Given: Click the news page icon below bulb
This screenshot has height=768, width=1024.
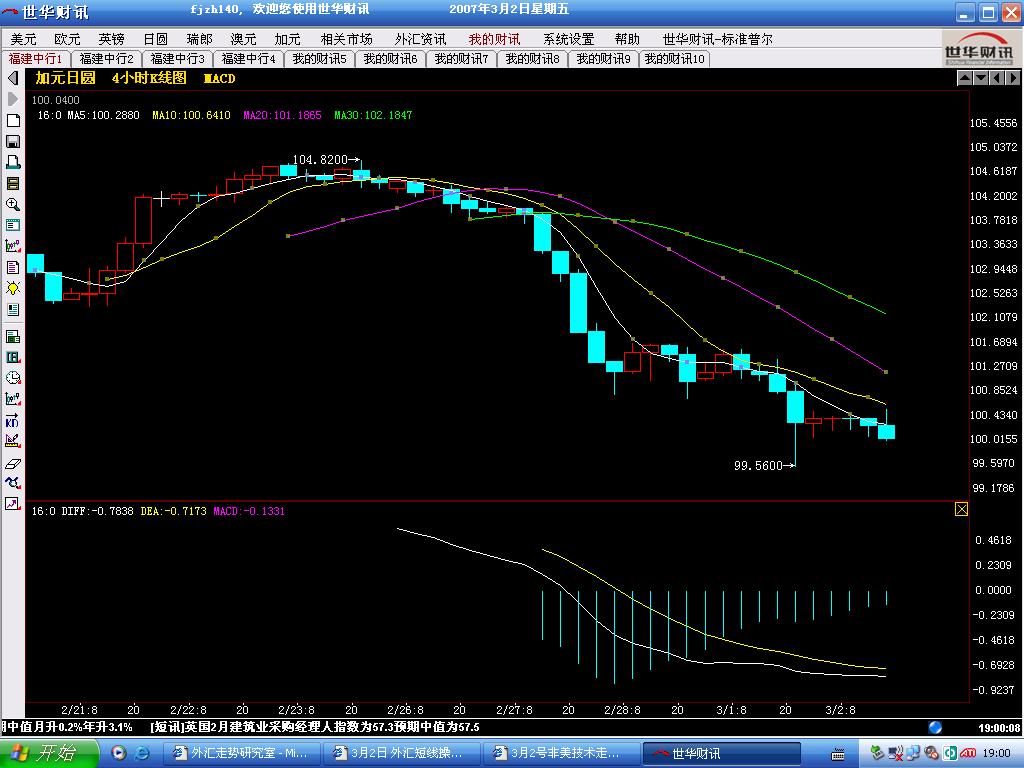Looking at the screenshot, I should pyautogui.click(x=12, y=309).
